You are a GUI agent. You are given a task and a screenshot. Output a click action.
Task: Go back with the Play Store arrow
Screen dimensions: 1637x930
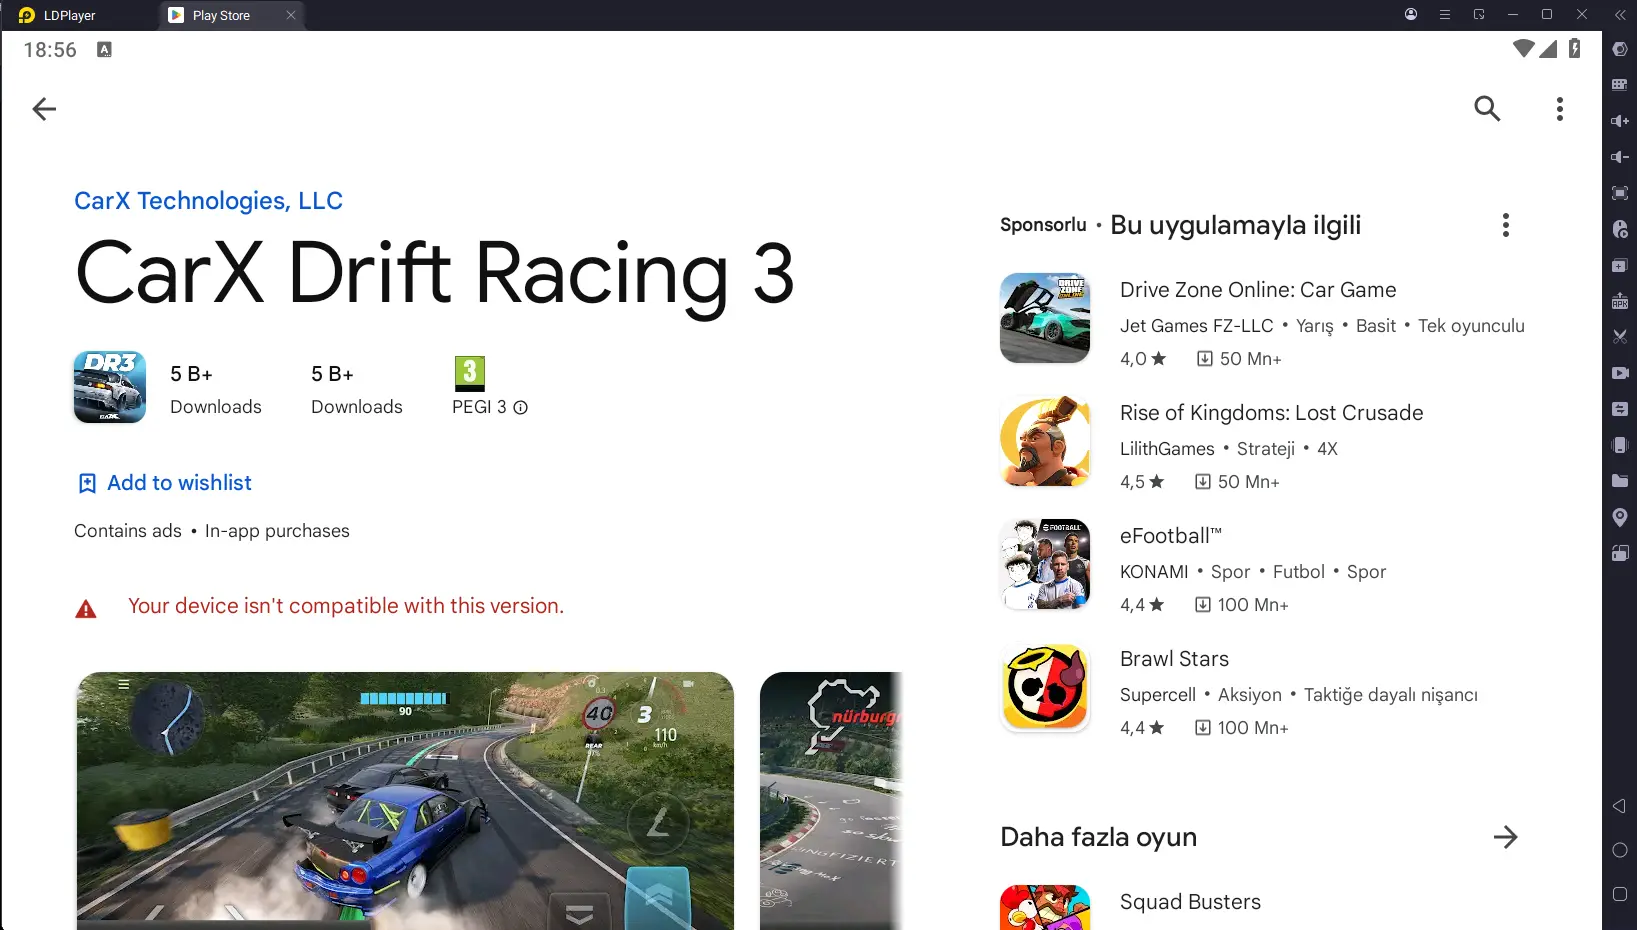(x=44, y=109)
